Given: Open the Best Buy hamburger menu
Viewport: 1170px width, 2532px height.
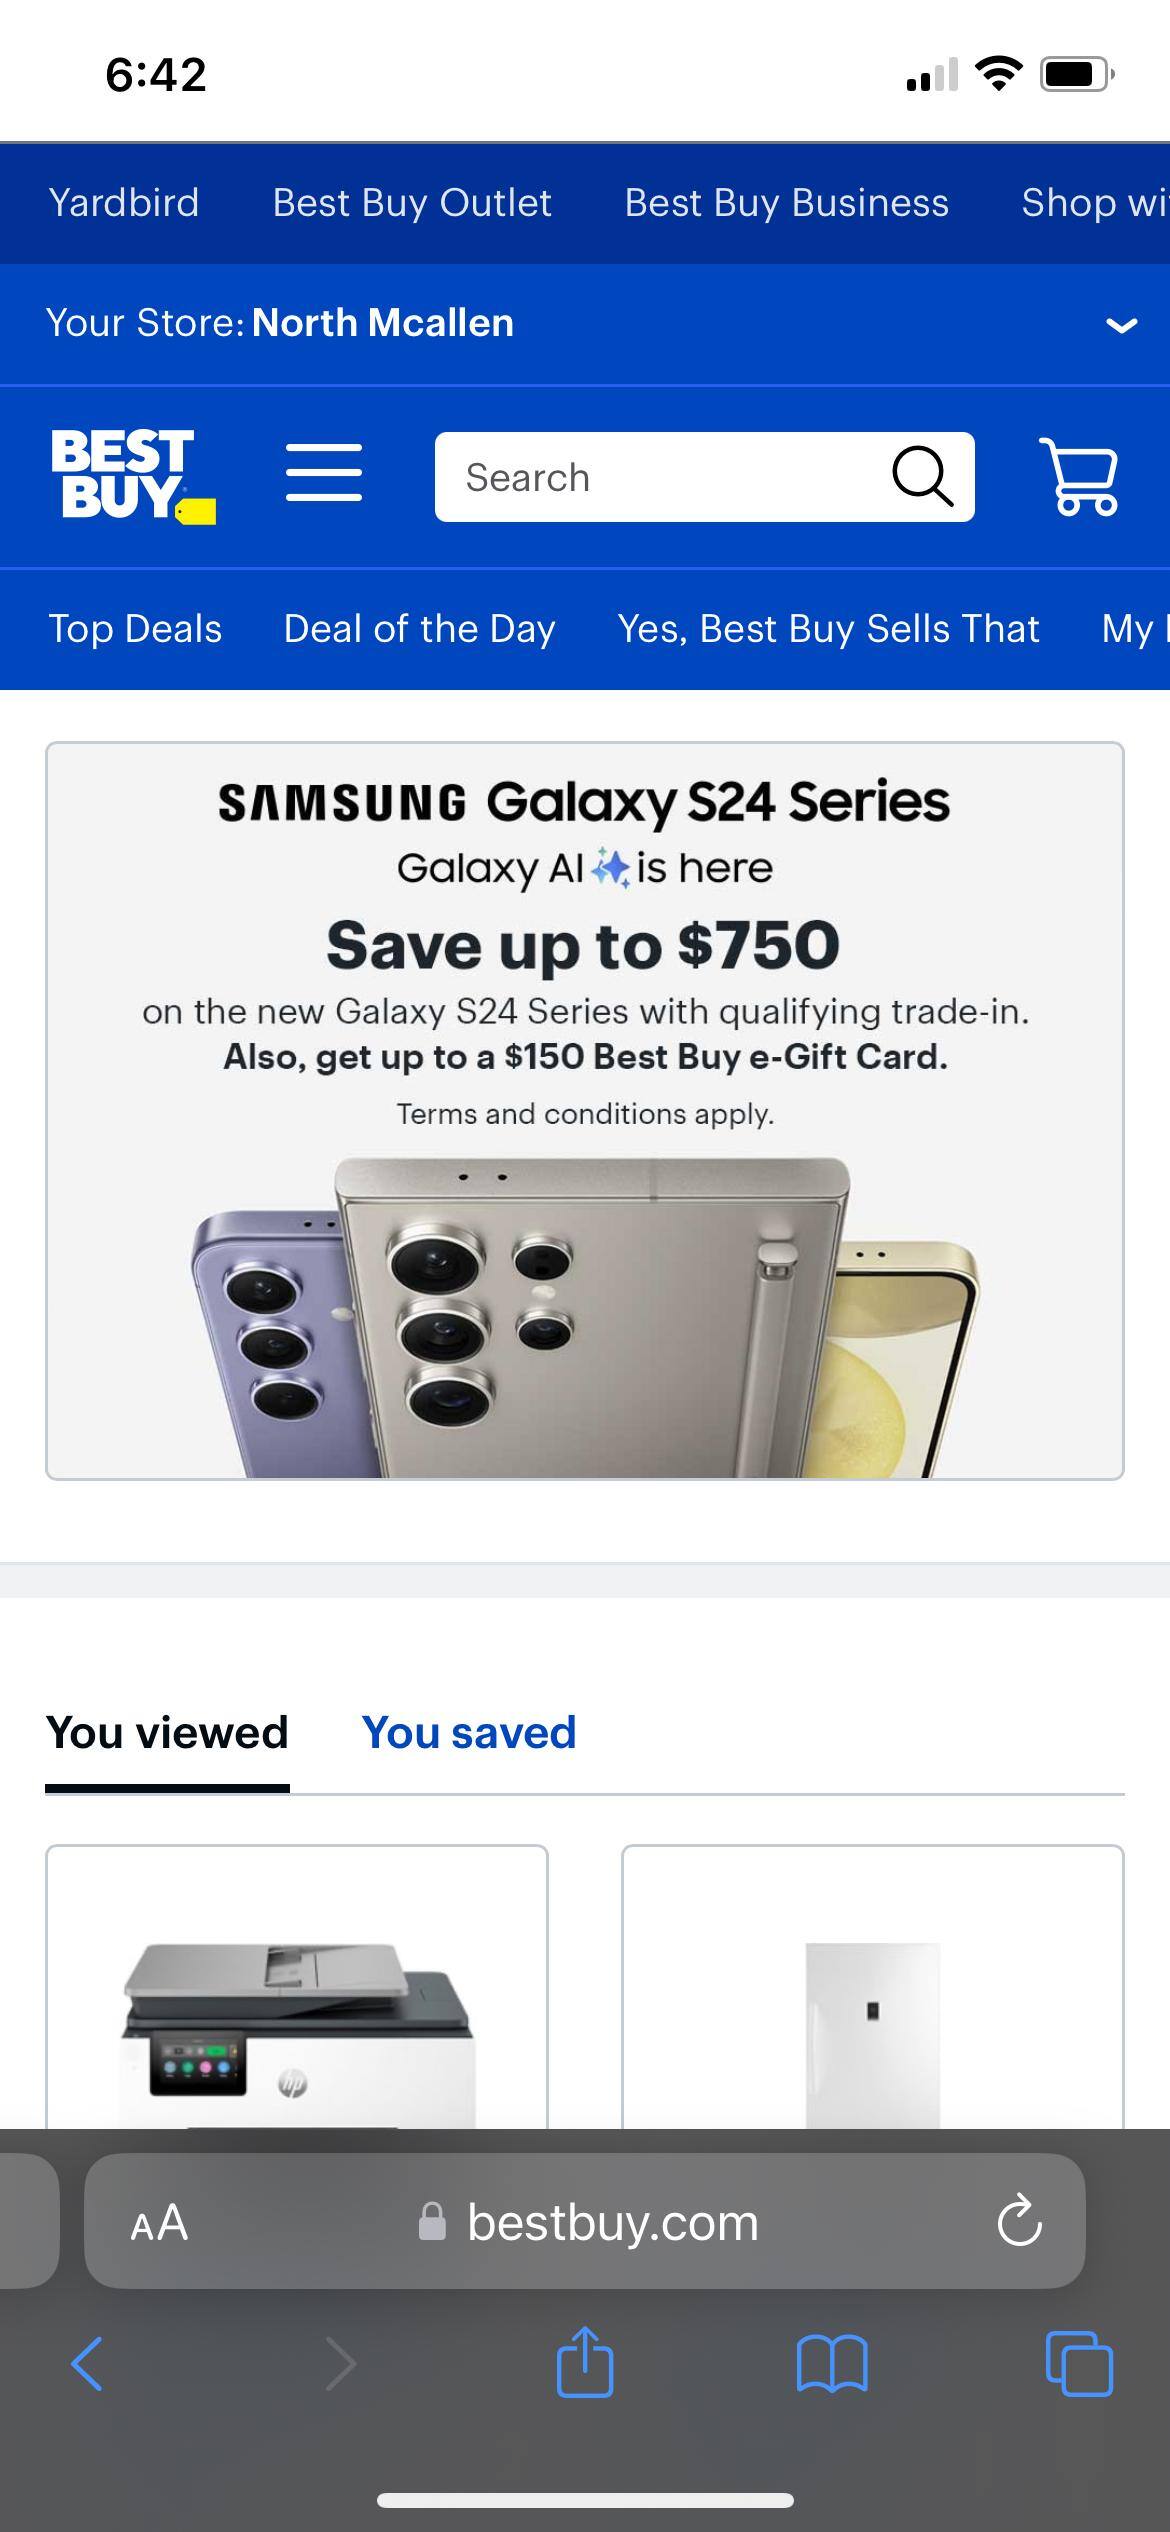Looking at the screenshot, I should click(x=323, y=476).
